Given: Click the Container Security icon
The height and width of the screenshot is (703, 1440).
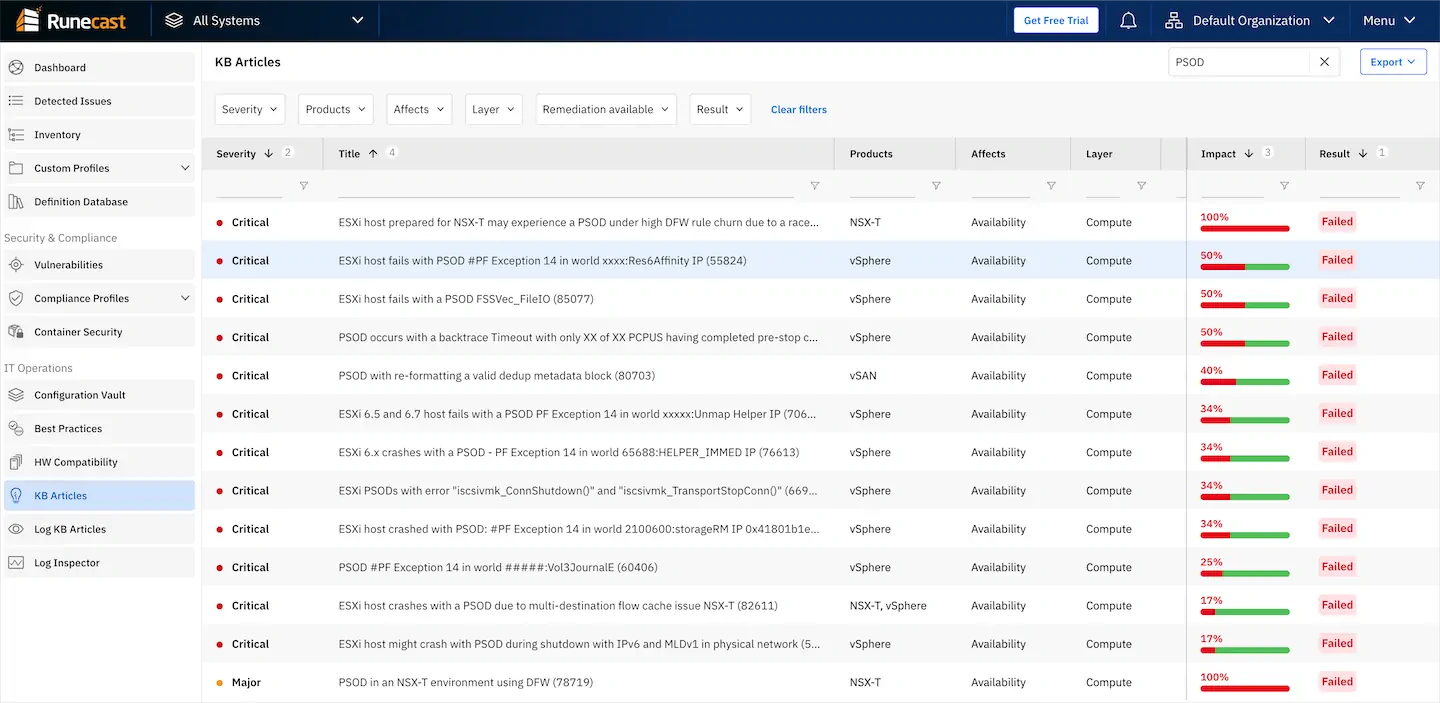Looking at the screenshot, I should [x=16, y=332].
